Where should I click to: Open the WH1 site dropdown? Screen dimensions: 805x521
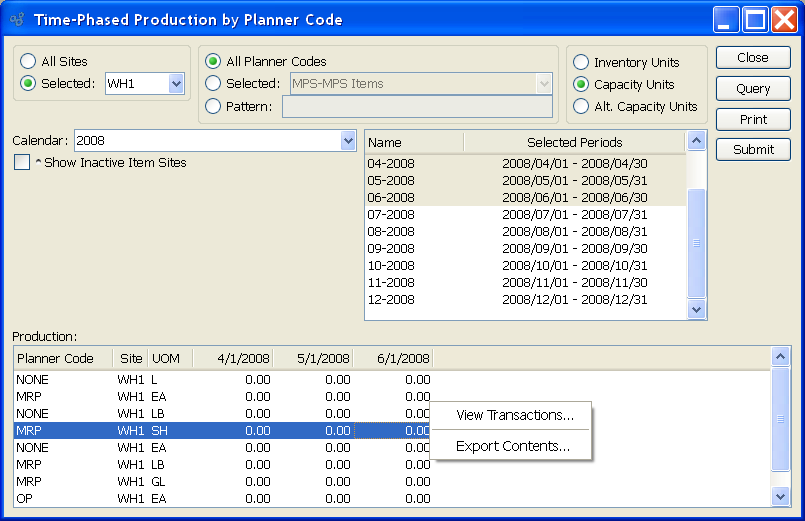pos(176,84)
